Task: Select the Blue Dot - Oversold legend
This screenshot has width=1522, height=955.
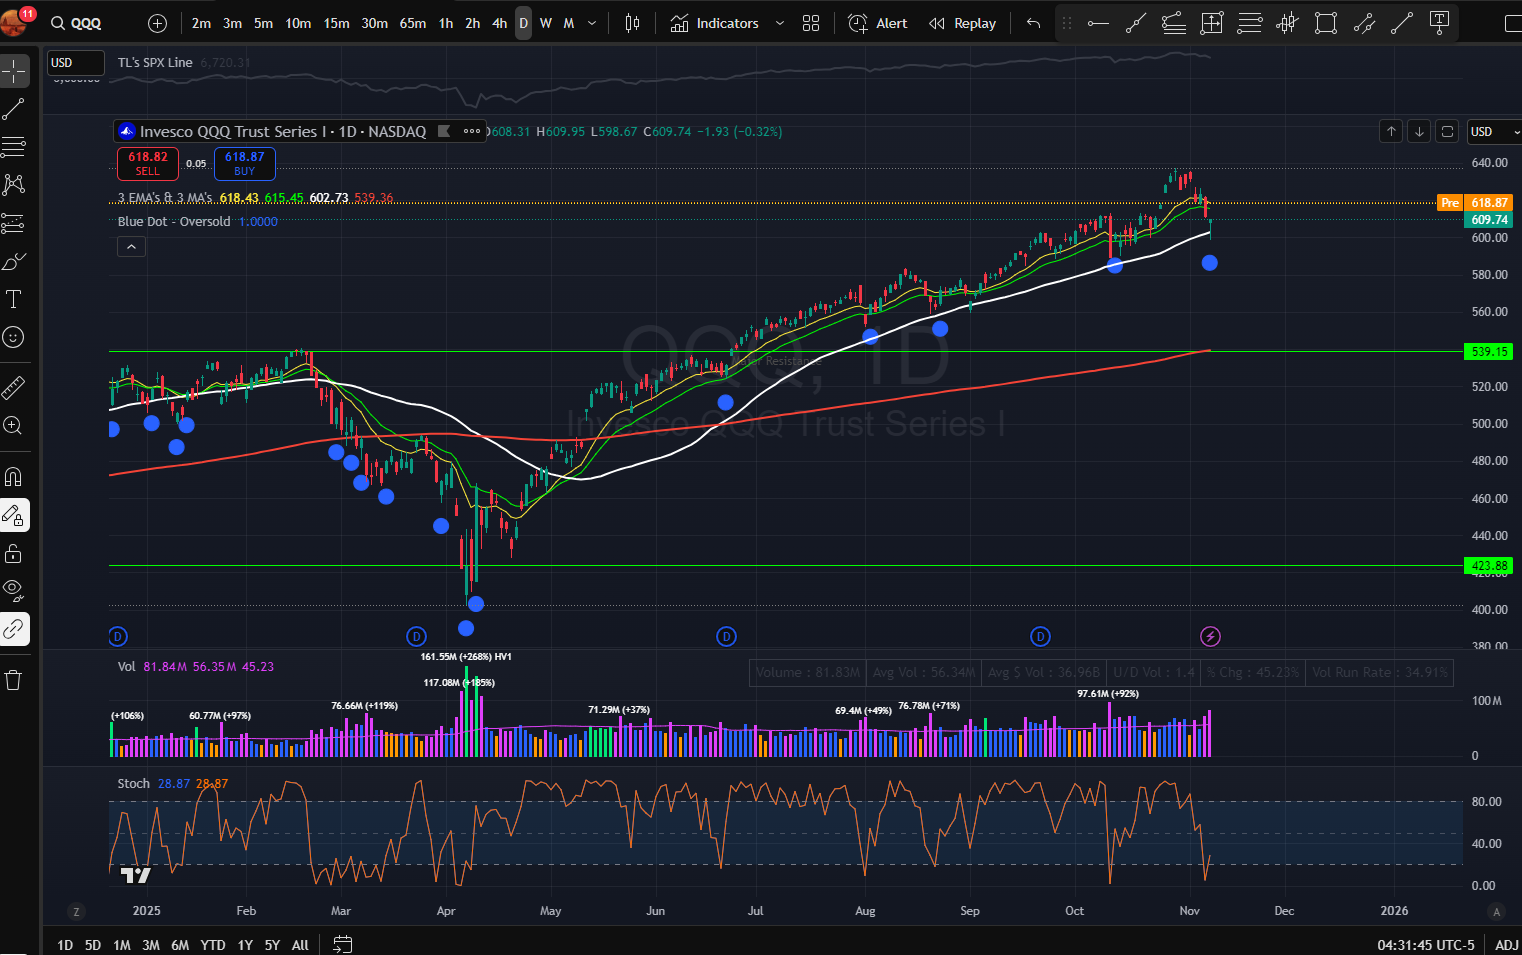Action: click(174, 221)
